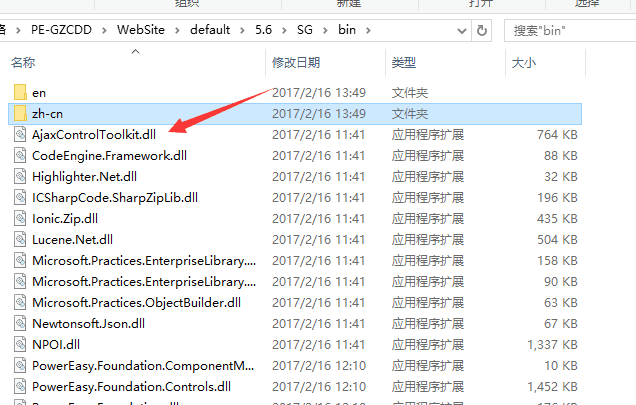
Task: Click the Ionic.Zip.dll file icon
Action: (x=20, y=218)
